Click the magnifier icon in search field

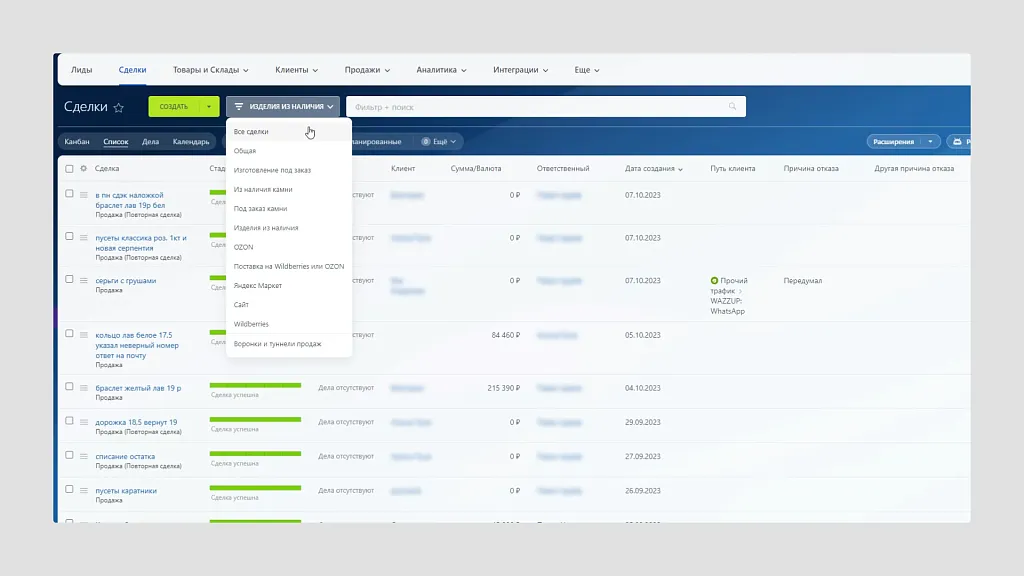click(x=733, y=107)
